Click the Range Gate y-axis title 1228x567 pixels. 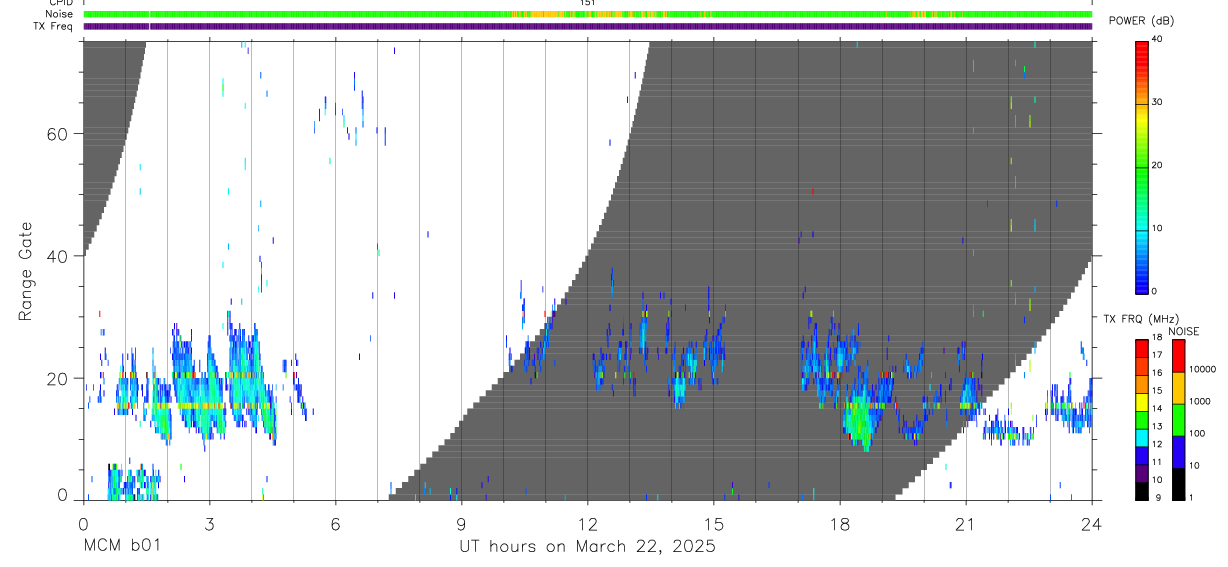click(26, 270)
